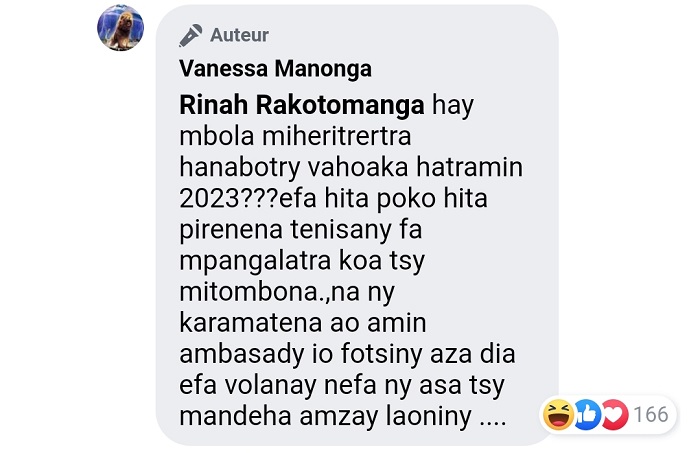This screenshot has width=700, height=453.
Task: Click the laughing Haha reaction emoji
Action: coord(558,415)
